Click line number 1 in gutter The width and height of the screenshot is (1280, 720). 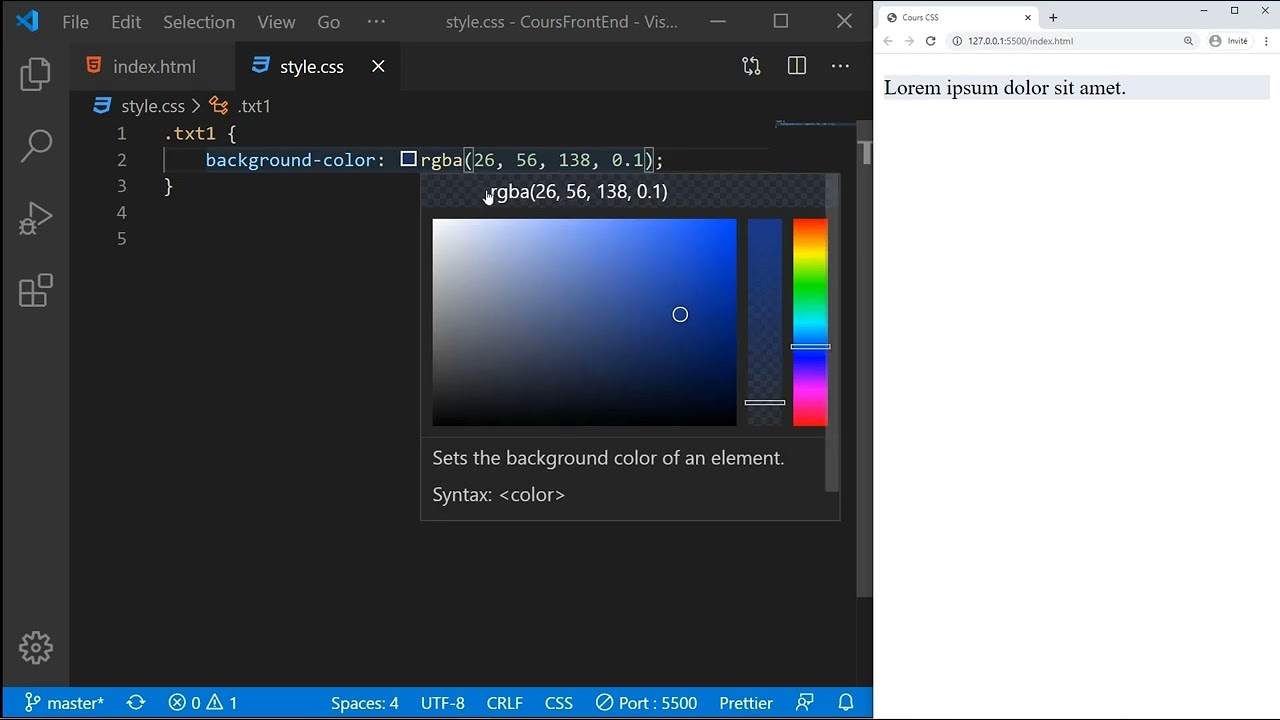(122, 133)
